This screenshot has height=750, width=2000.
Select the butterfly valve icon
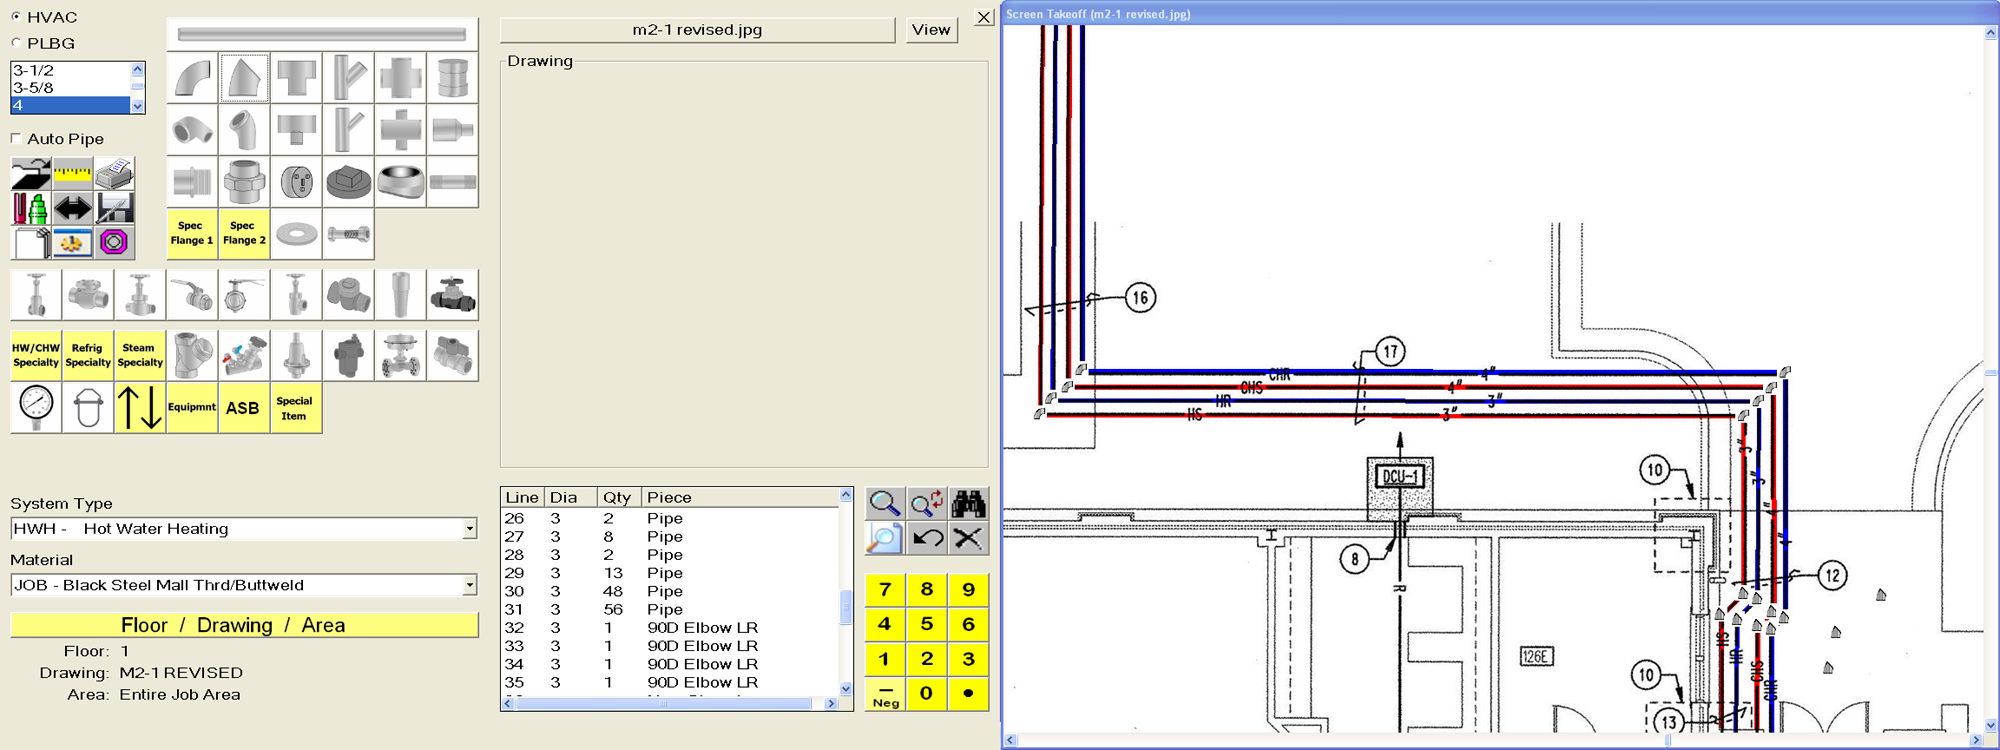[x=244, y=295]
